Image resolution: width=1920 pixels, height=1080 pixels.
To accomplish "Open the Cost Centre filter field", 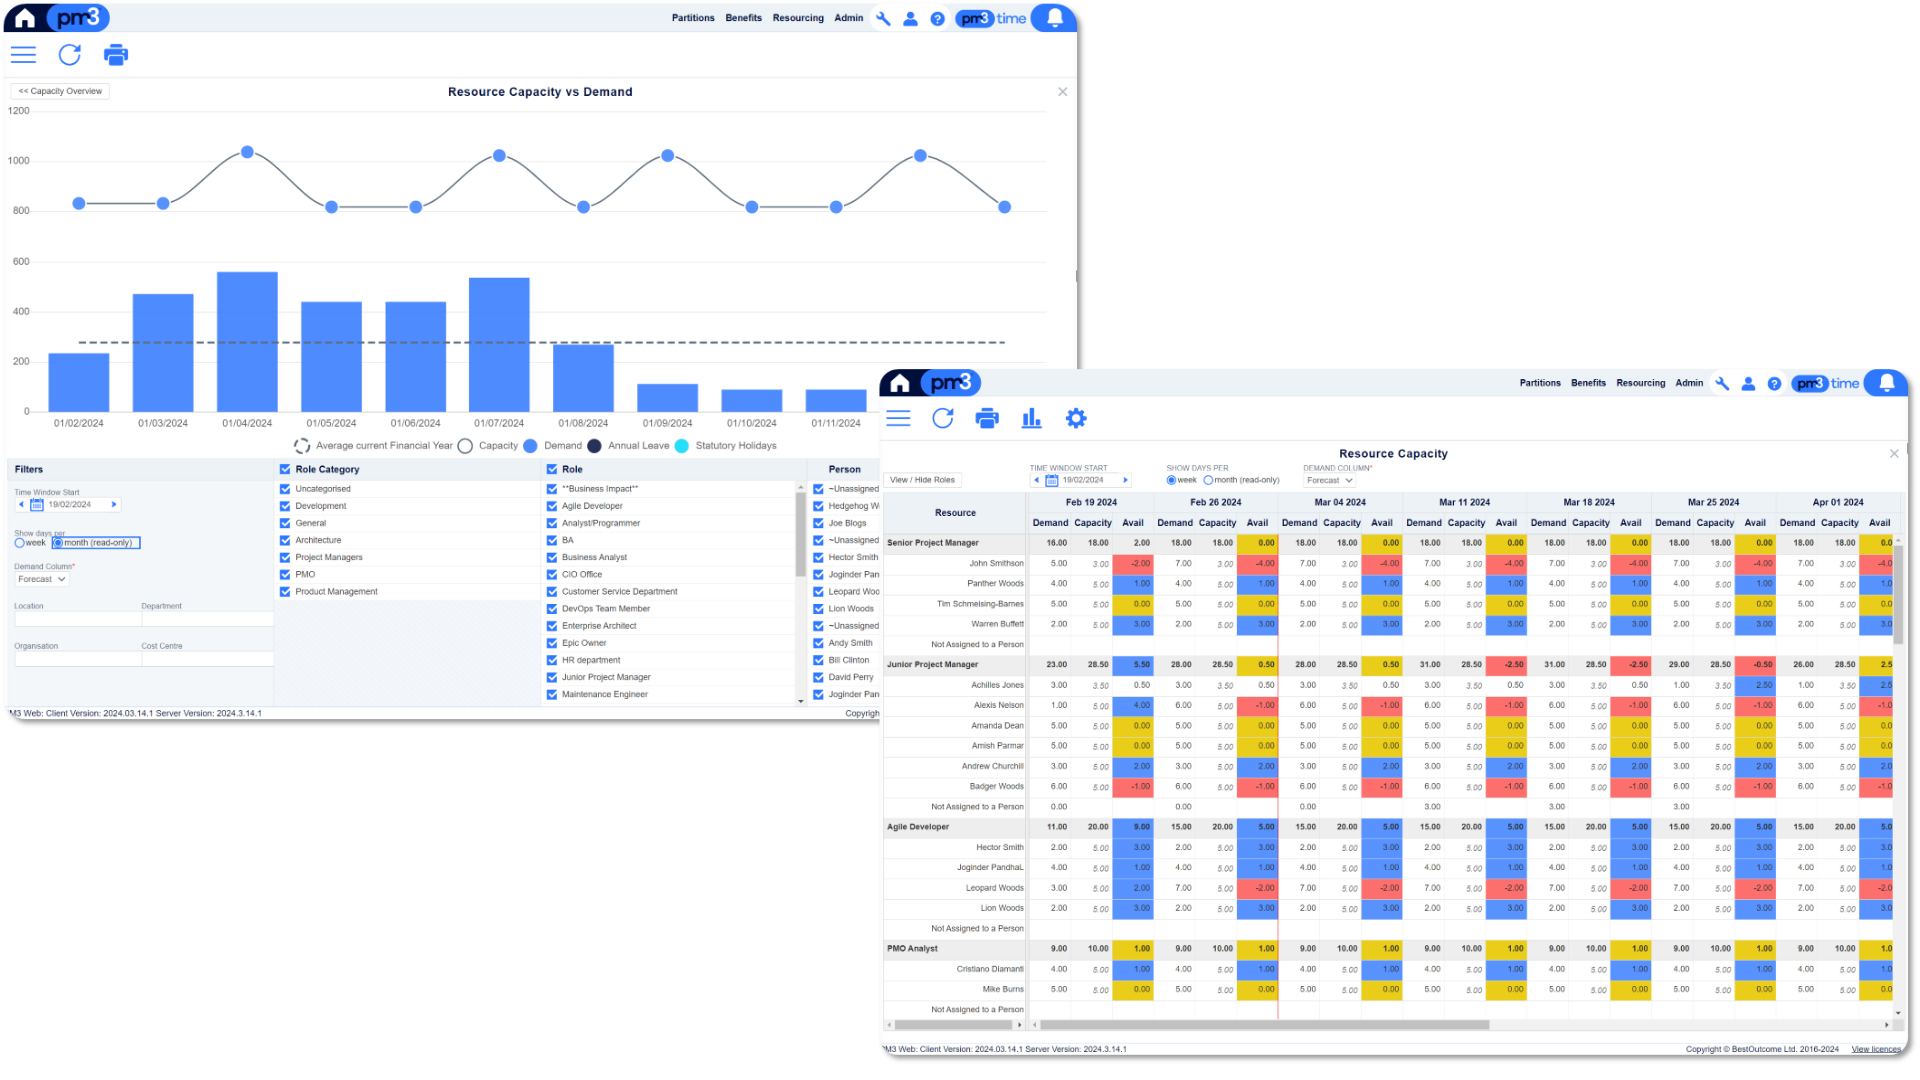I will (x=207, y=659).
